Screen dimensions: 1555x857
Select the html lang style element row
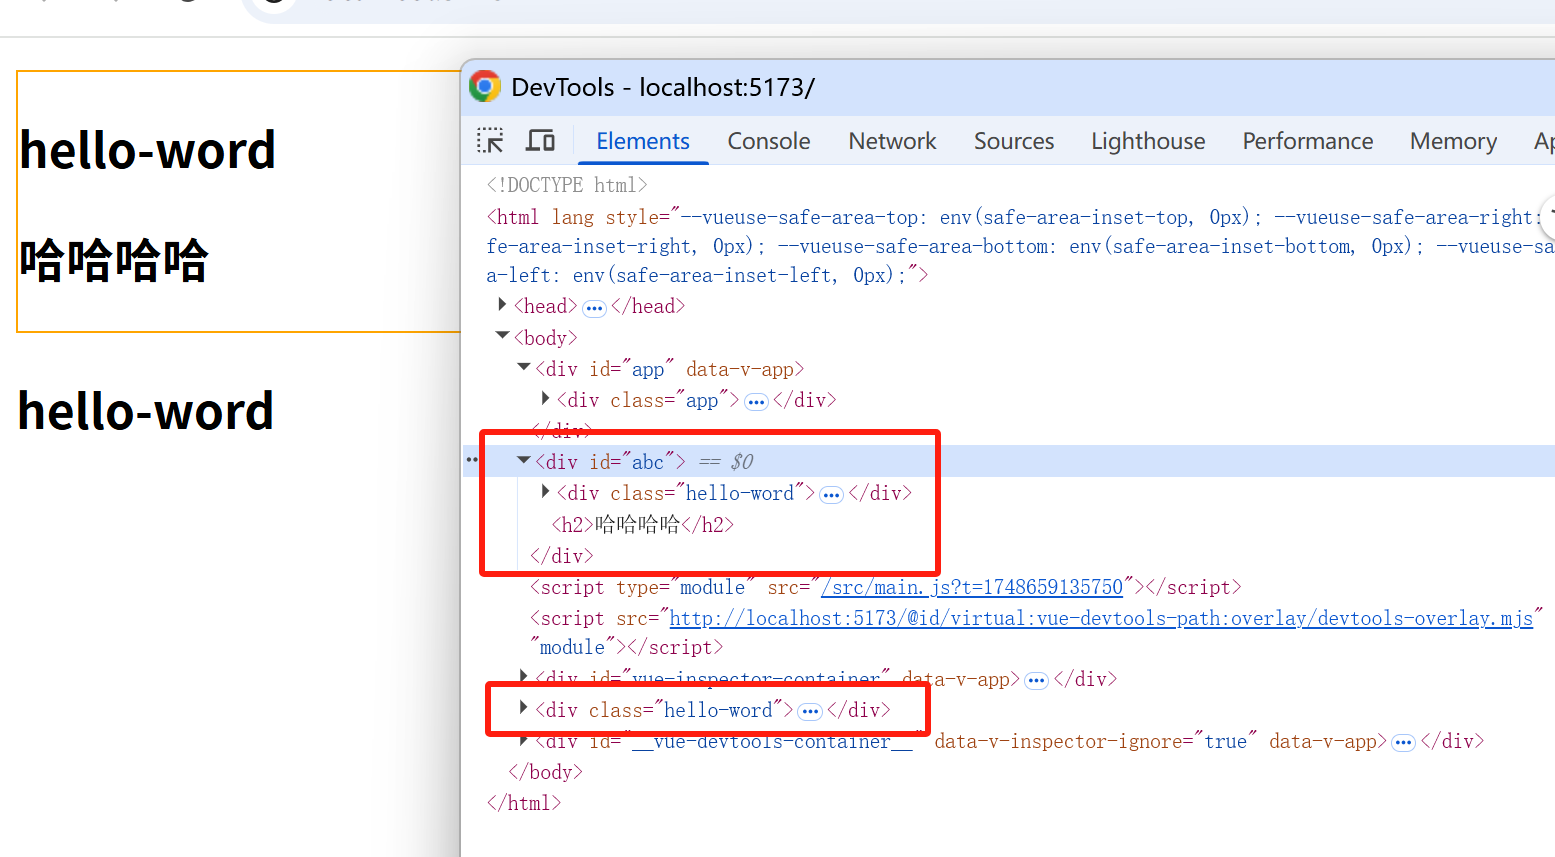click(x=1020, y=246)
